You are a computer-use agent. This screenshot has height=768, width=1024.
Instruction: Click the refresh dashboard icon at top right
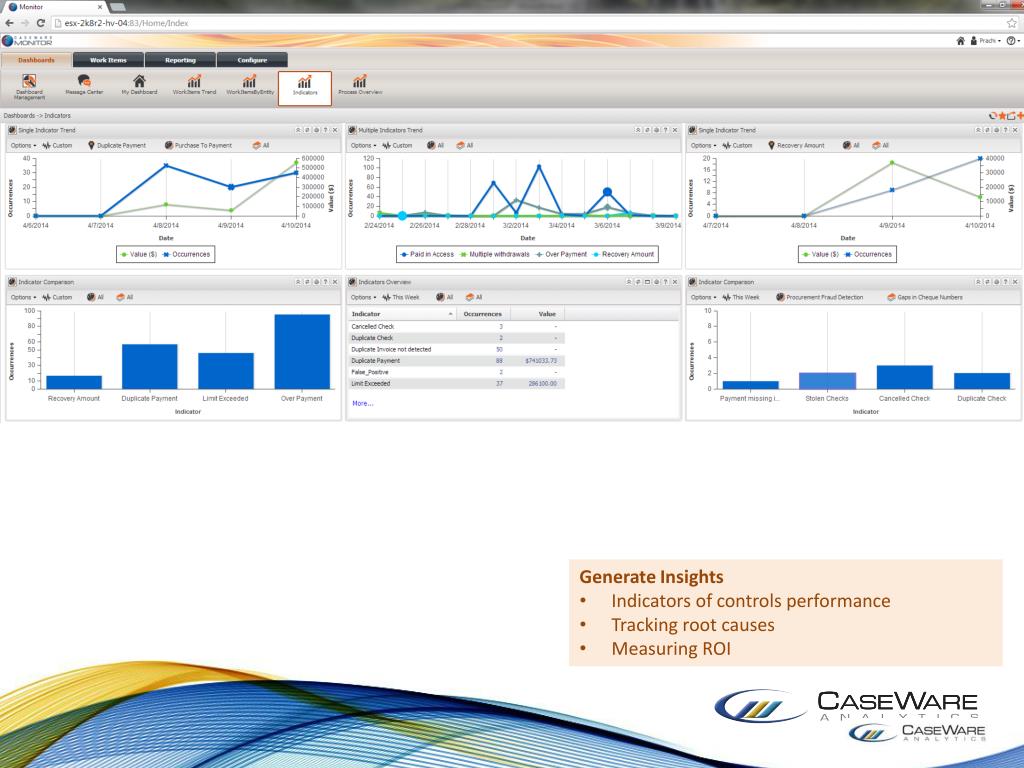coord(993,116)
